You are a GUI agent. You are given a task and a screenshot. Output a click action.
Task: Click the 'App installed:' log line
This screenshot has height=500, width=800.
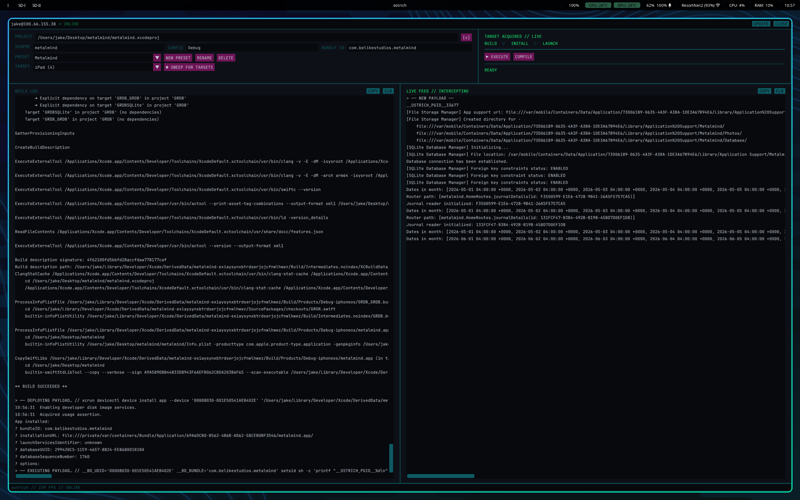[x=32, y=421]
